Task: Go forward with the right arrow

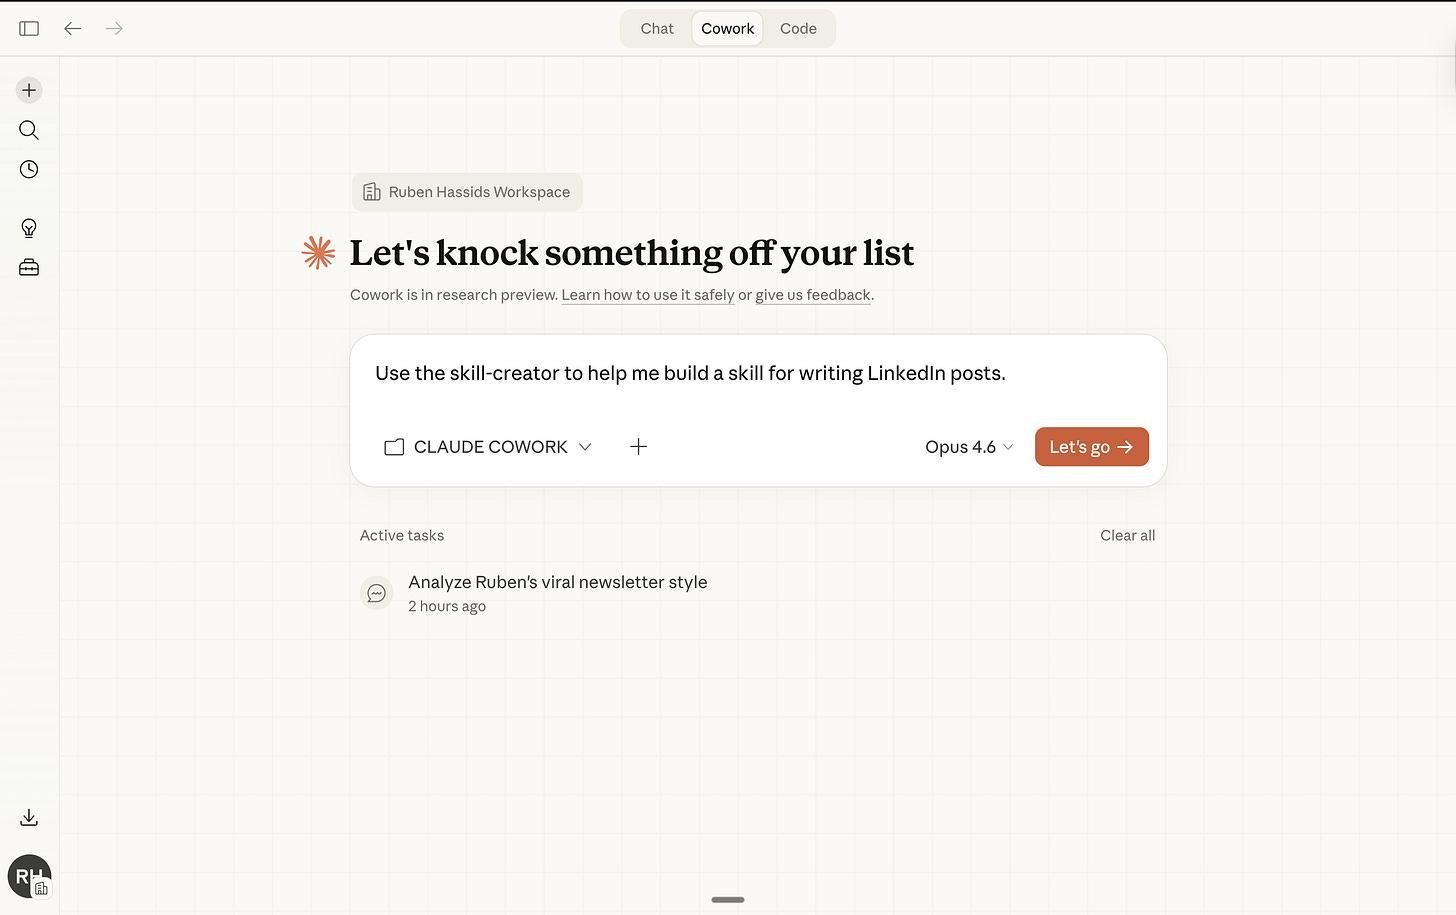Action: coord(114,29)
